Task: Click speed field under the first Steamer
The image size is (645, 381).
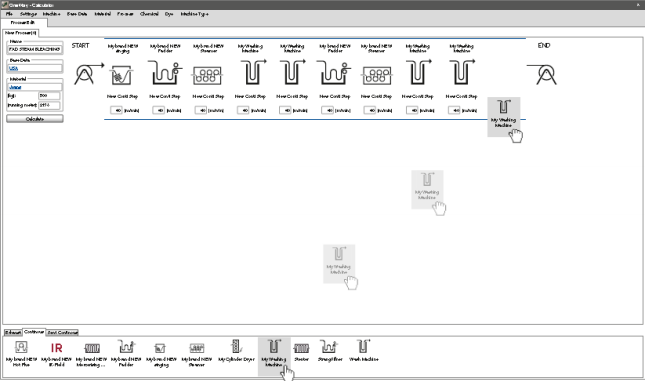Action: coord(201,110)
